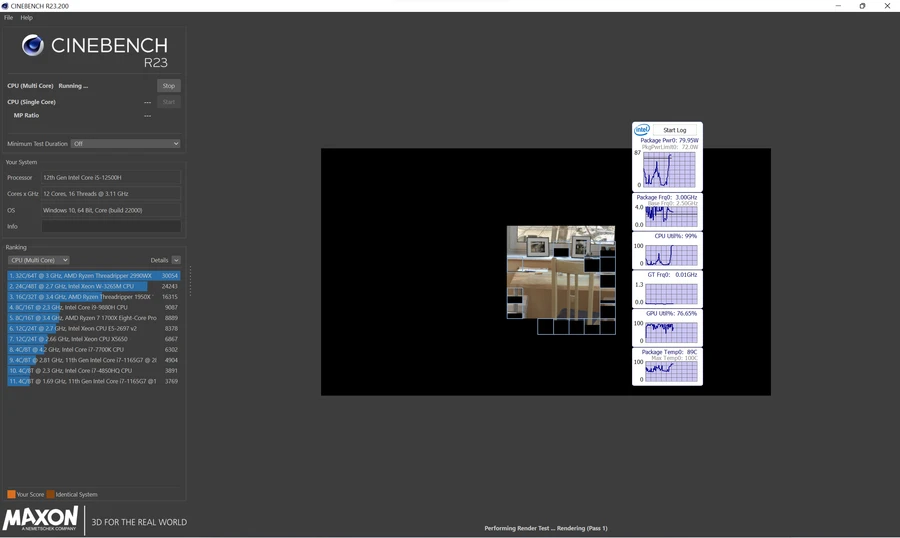Select the Ryzen 7 1700X ranking row
This screenshot has height=538, width=900.
pyautogui.click(x=94, y=318)
